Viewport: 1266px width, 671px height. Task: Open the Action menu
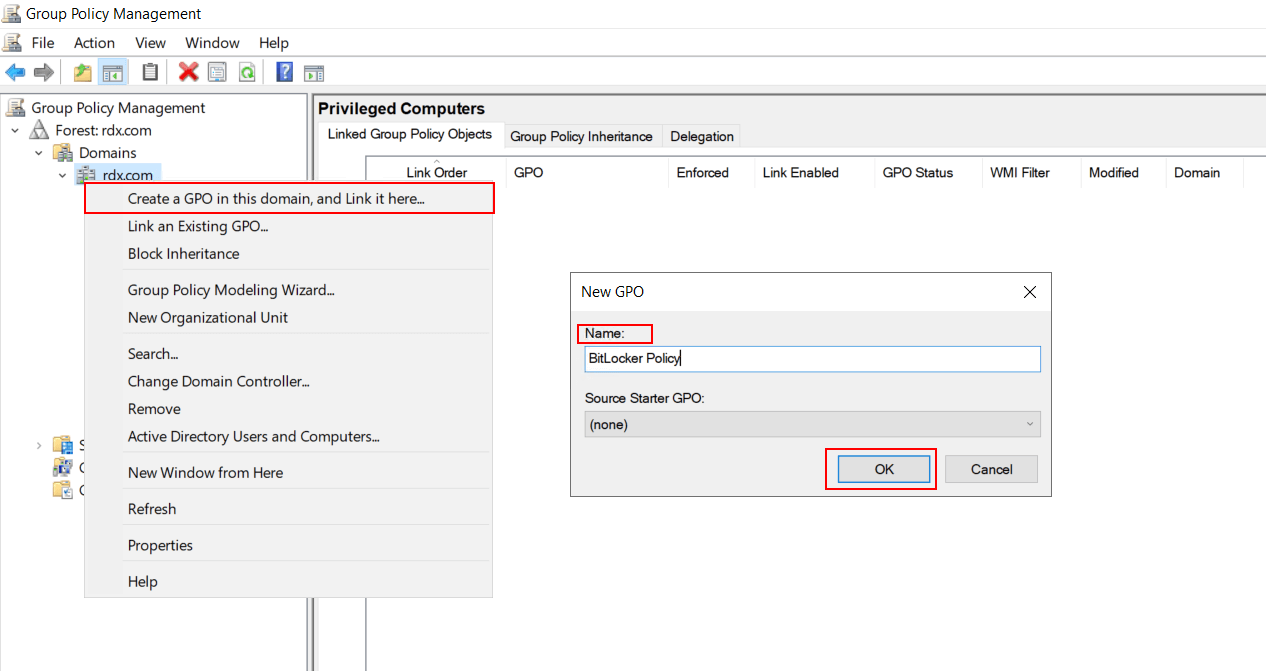[x=94, y=42]
